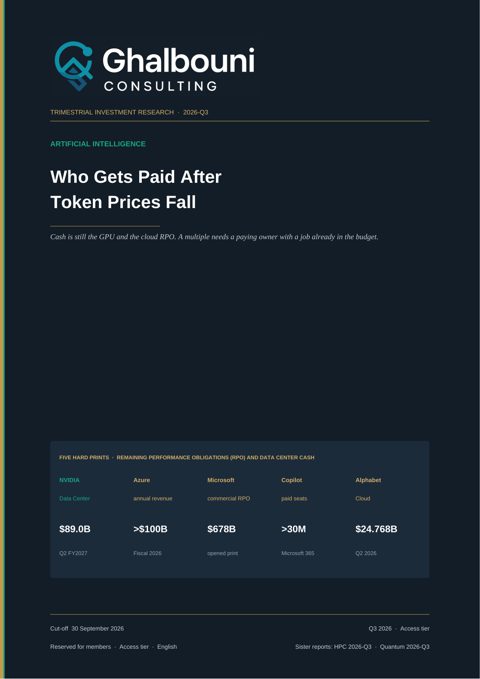Image resolution: width=480 pixels, height=679 pixels.
Task: Click the Cut-off 30 September 2026 text
Action: tap(87, 628)
